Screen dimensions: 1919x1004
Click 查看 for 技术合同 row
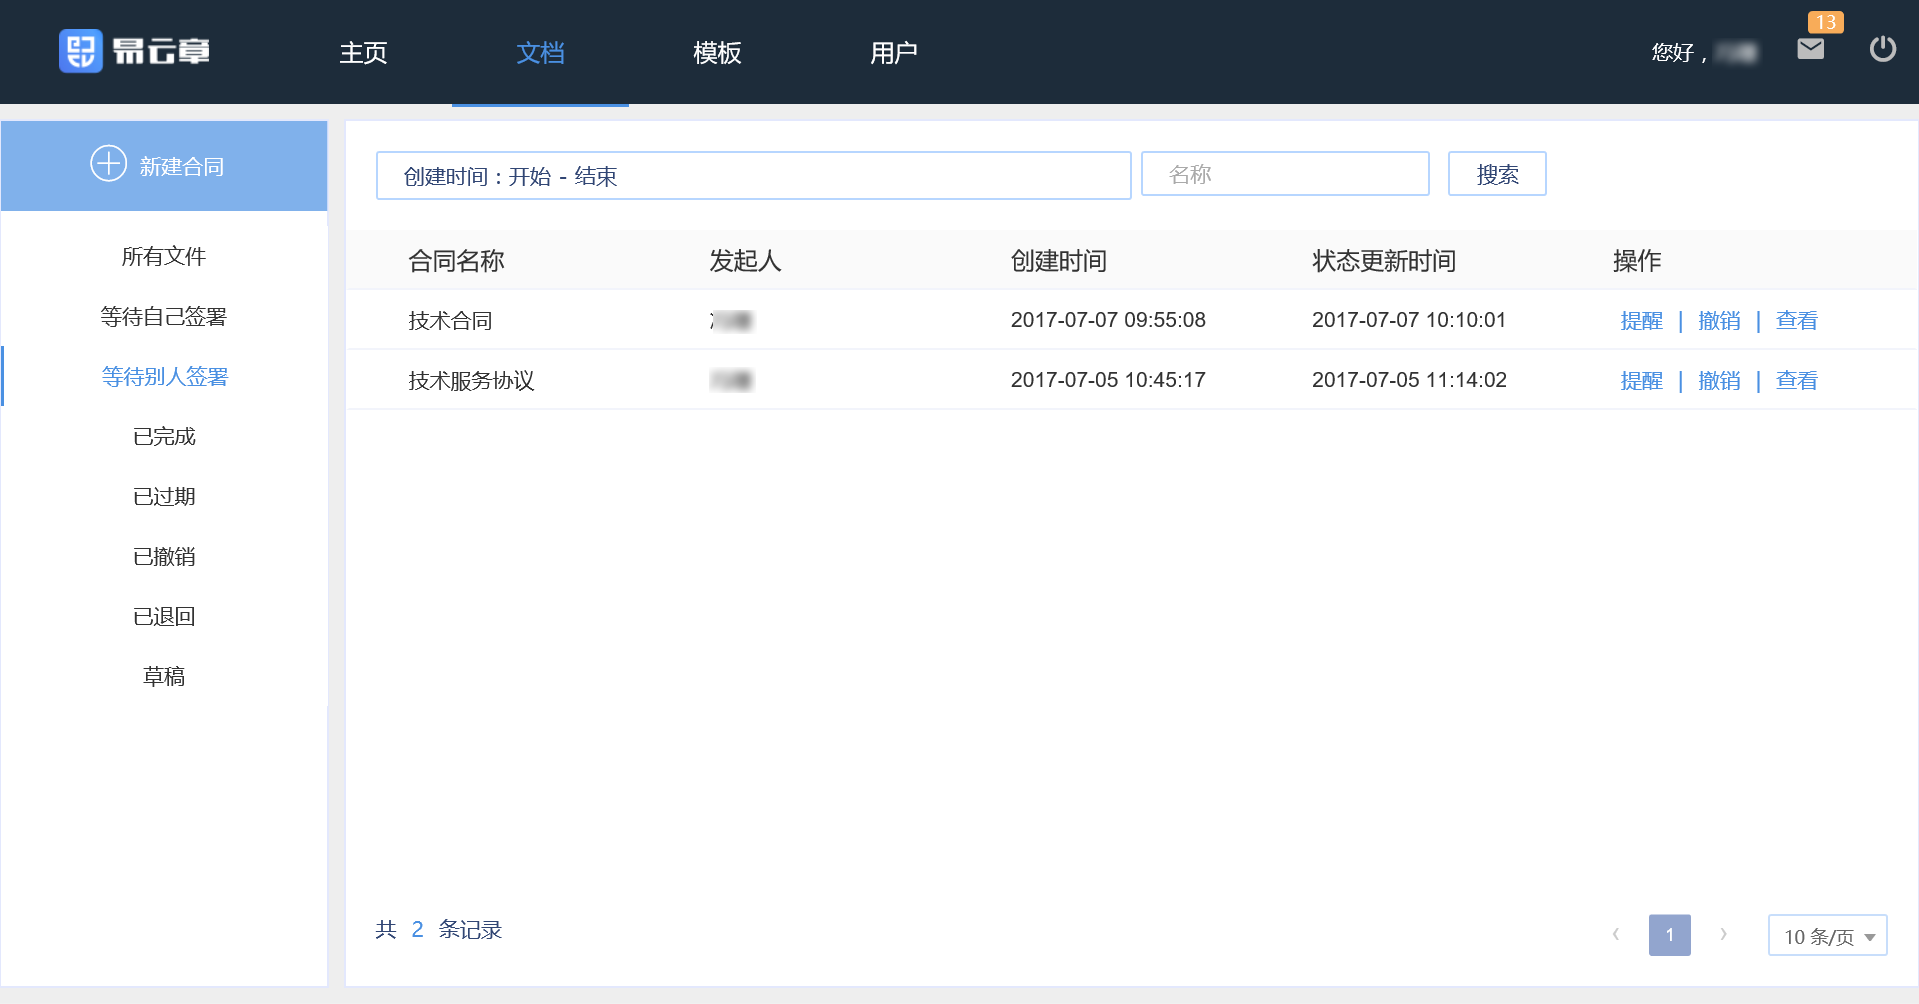click(1796, 321)
